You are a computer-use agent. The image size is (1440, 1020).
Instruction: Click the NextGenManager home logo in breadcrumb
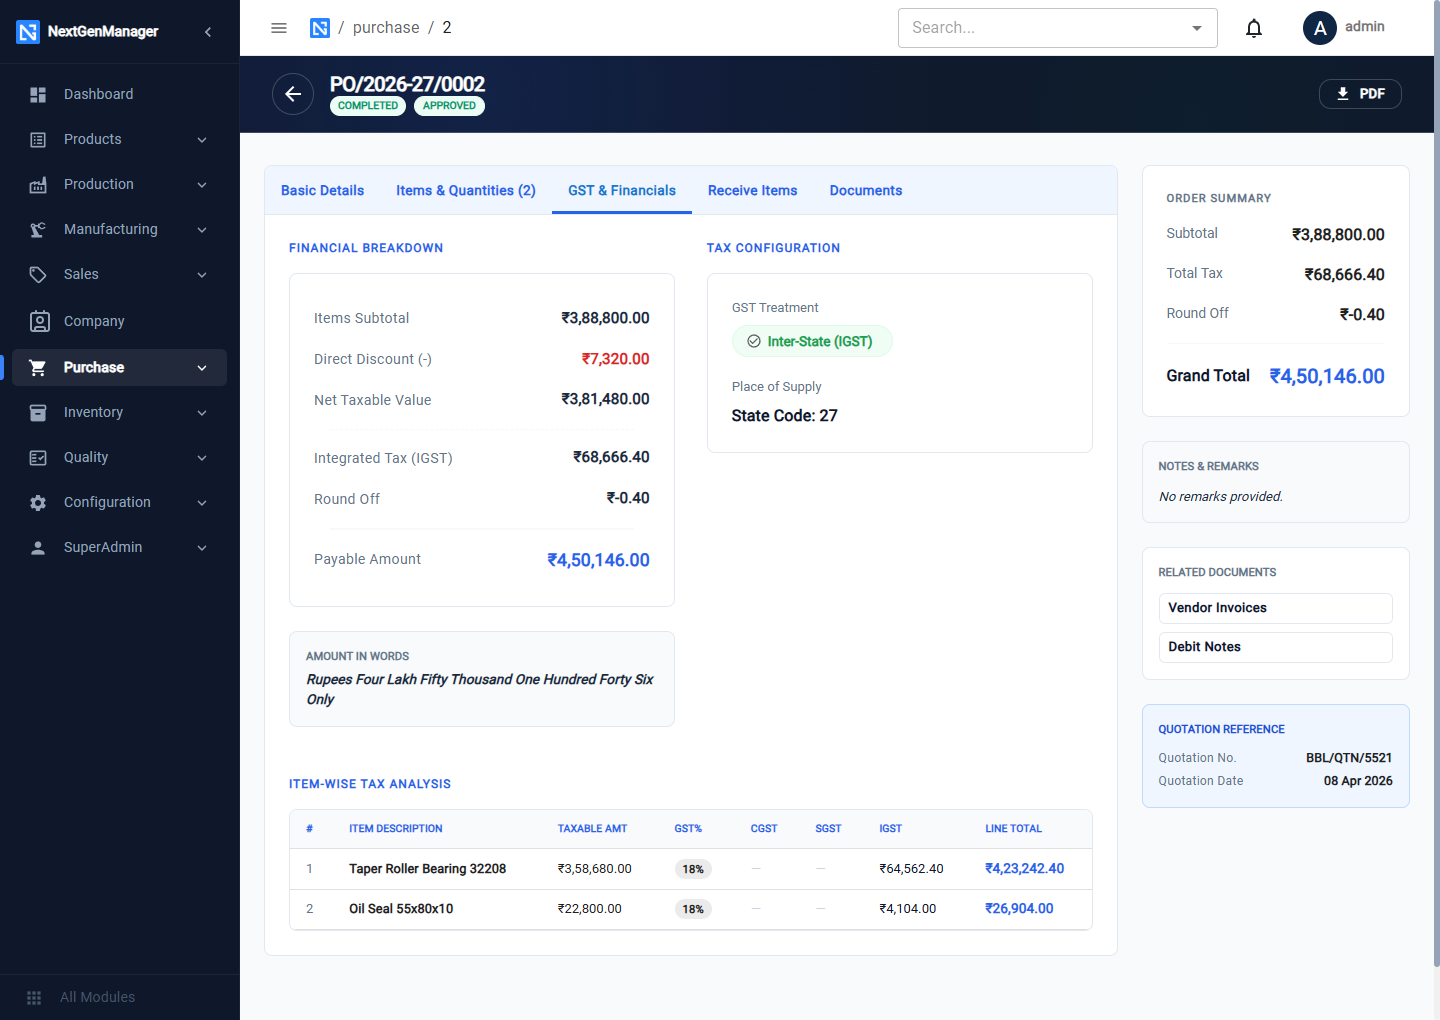320,28
